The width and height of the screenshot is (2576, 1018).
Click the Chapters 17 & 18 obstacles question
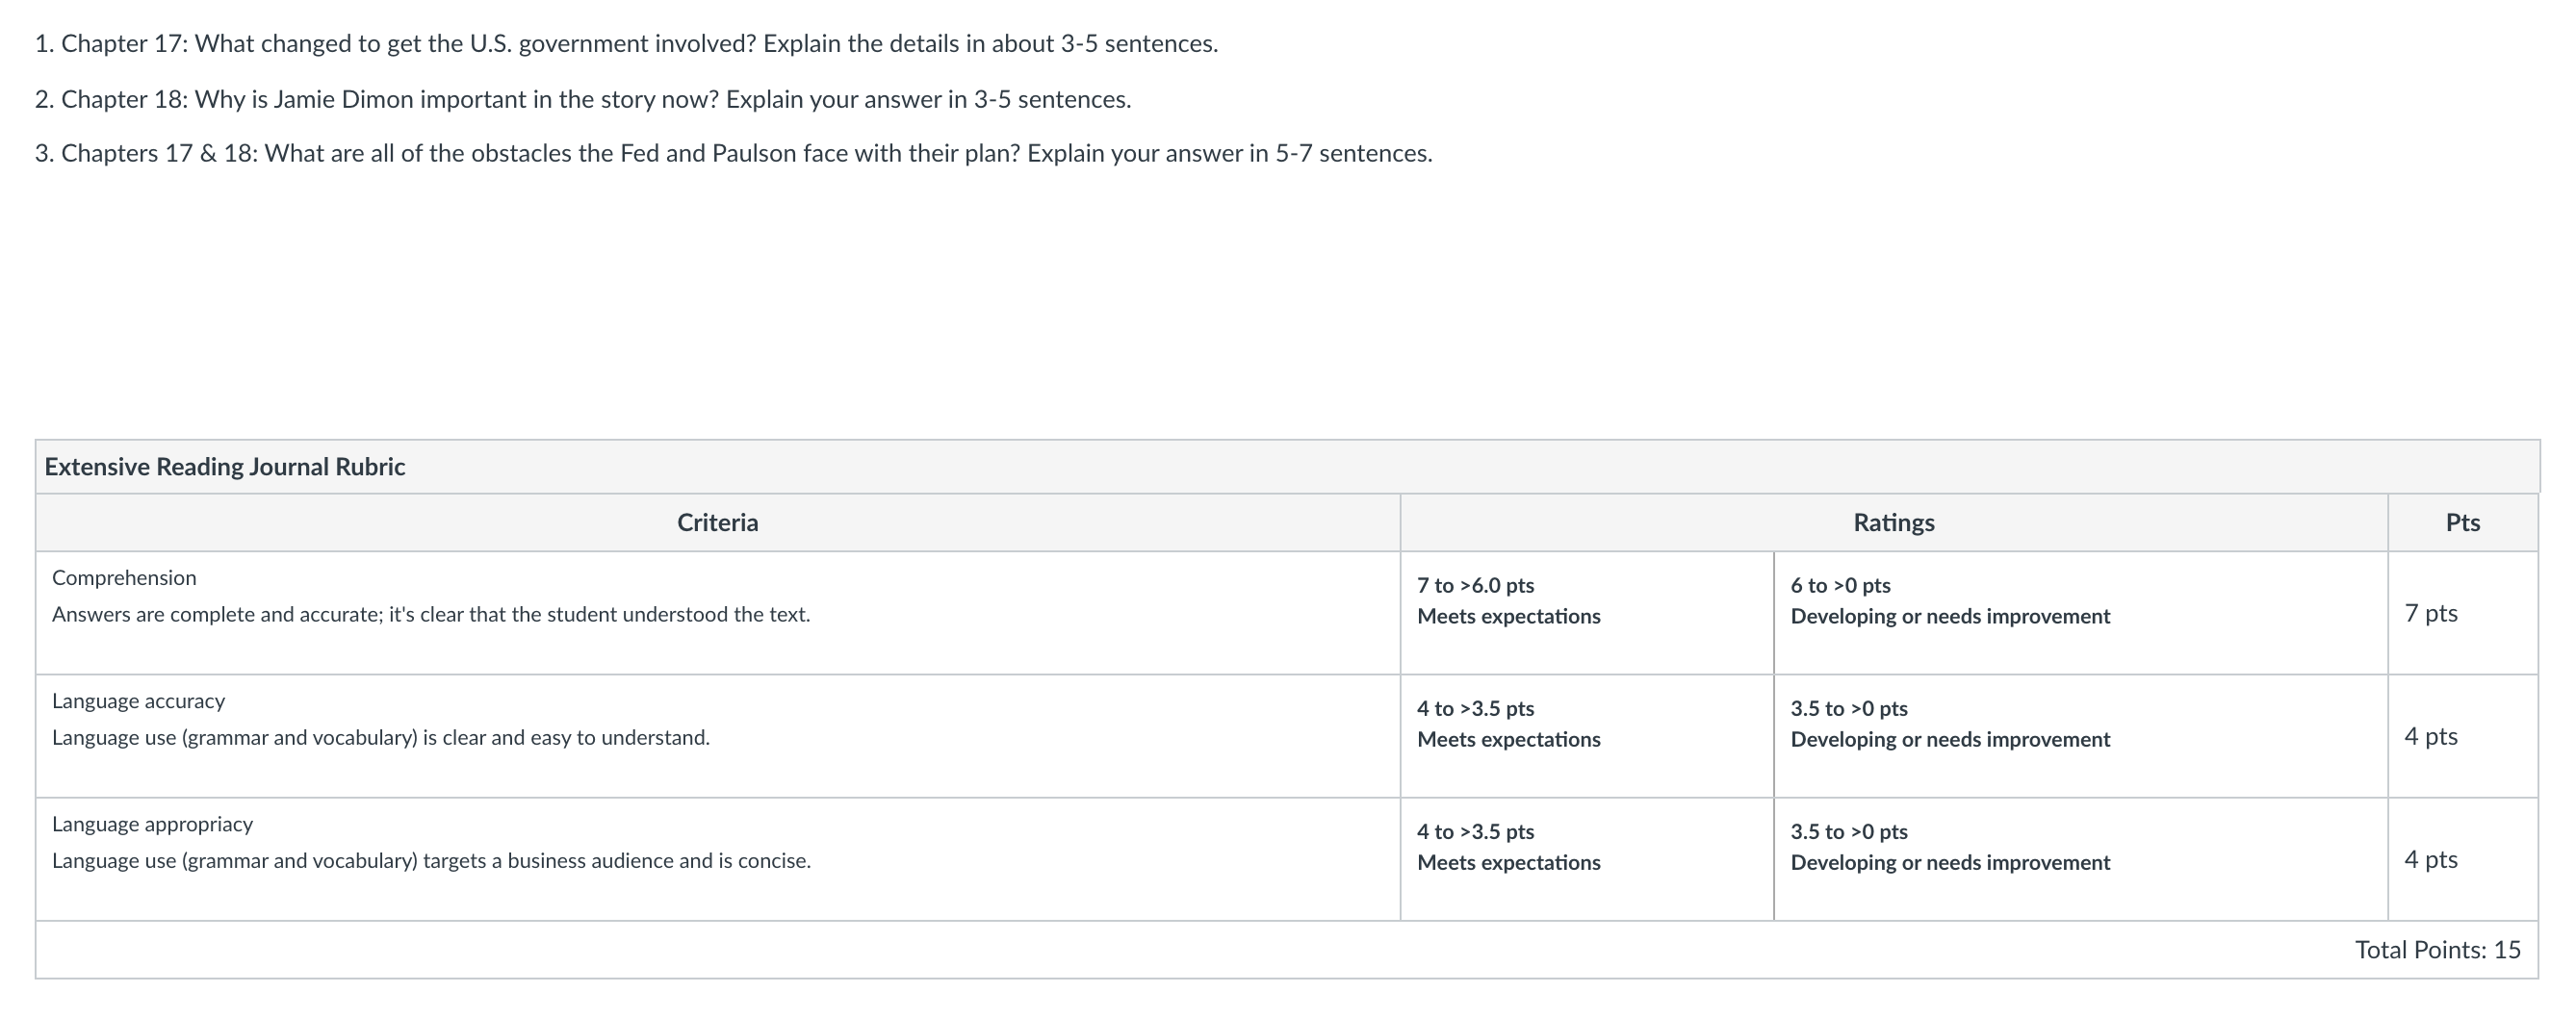(733, 153)
